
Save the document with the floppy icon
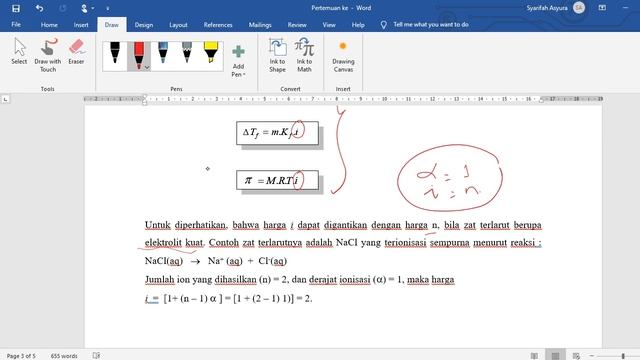(16, 8)
